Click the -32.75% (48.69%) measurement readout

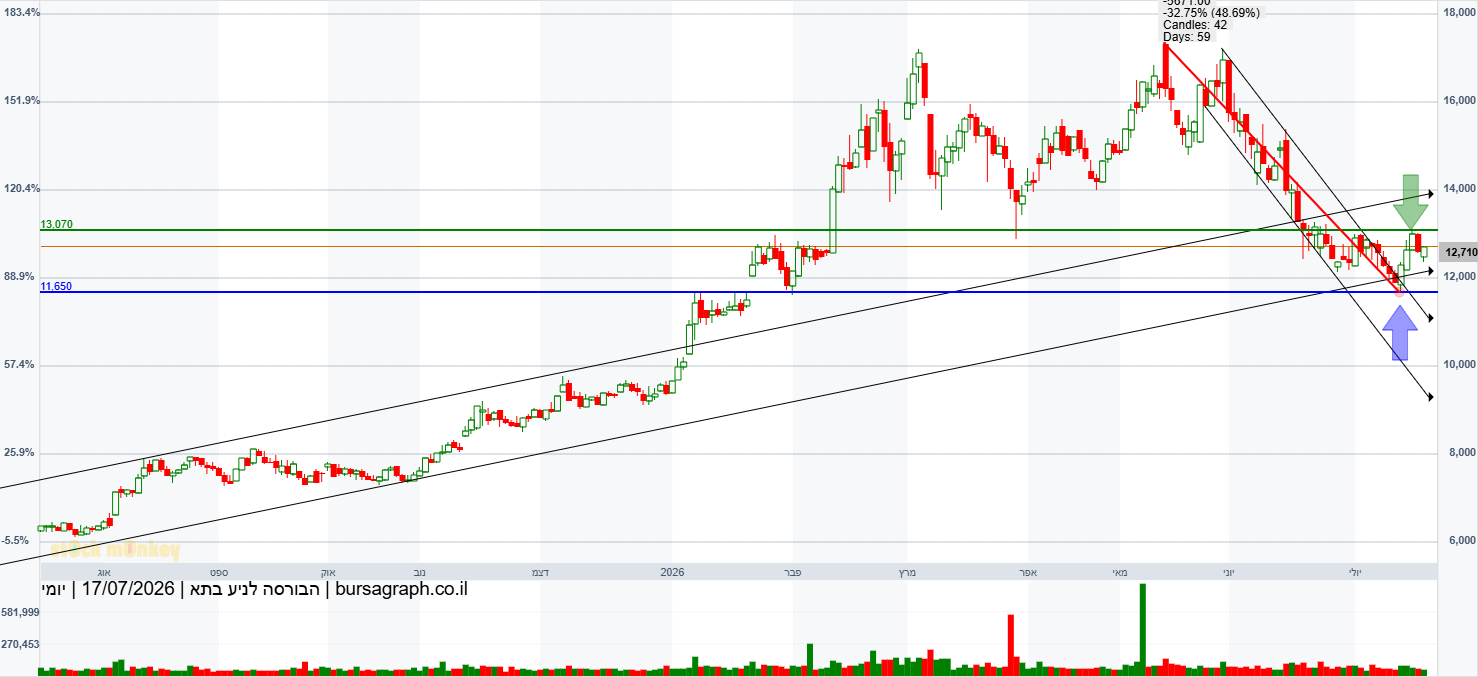(1212, 13)
